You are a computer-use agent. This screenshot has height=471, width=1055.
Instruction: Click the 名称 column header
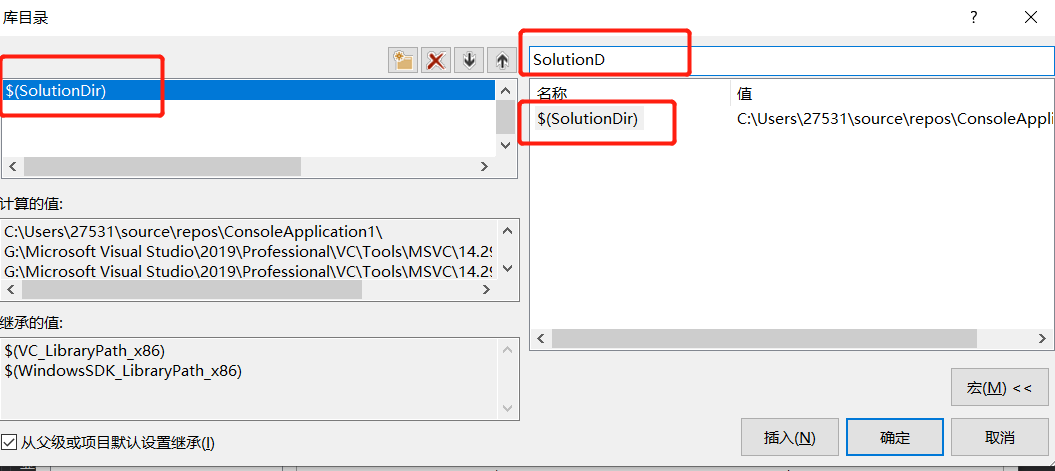tap(552, 94)
